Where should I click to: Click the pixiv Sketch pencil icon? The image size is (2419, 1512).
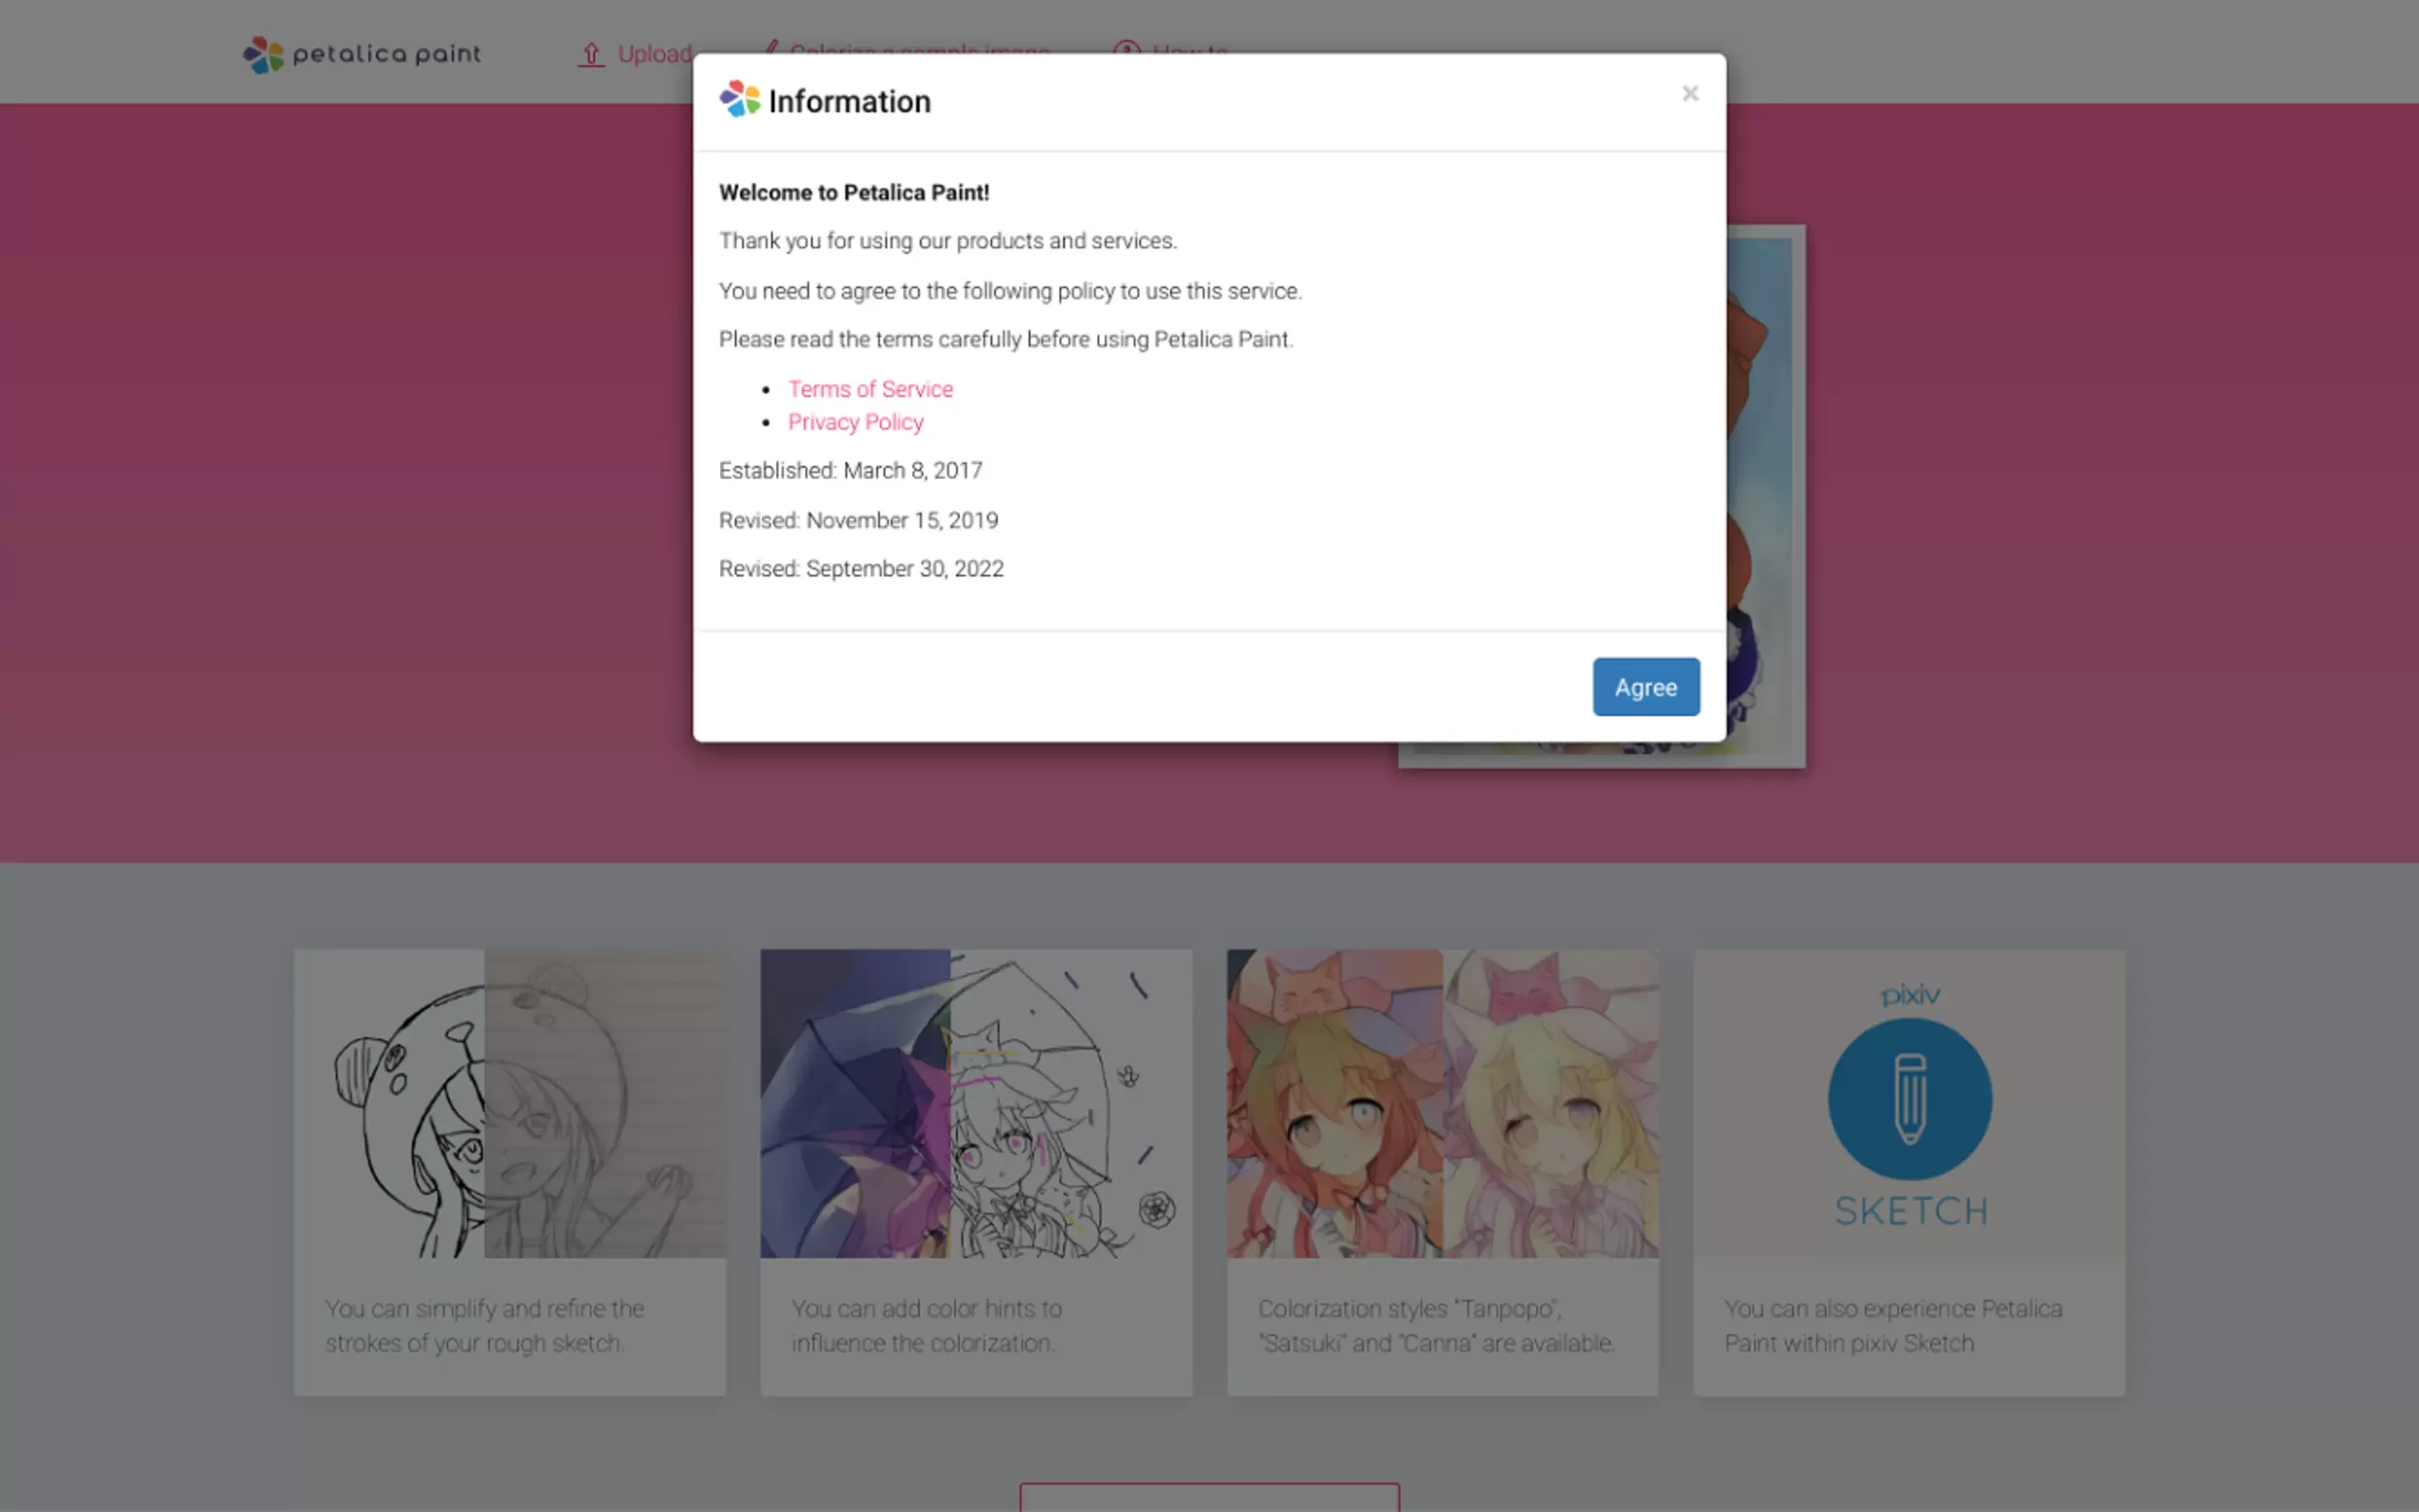[1909, 1098]
